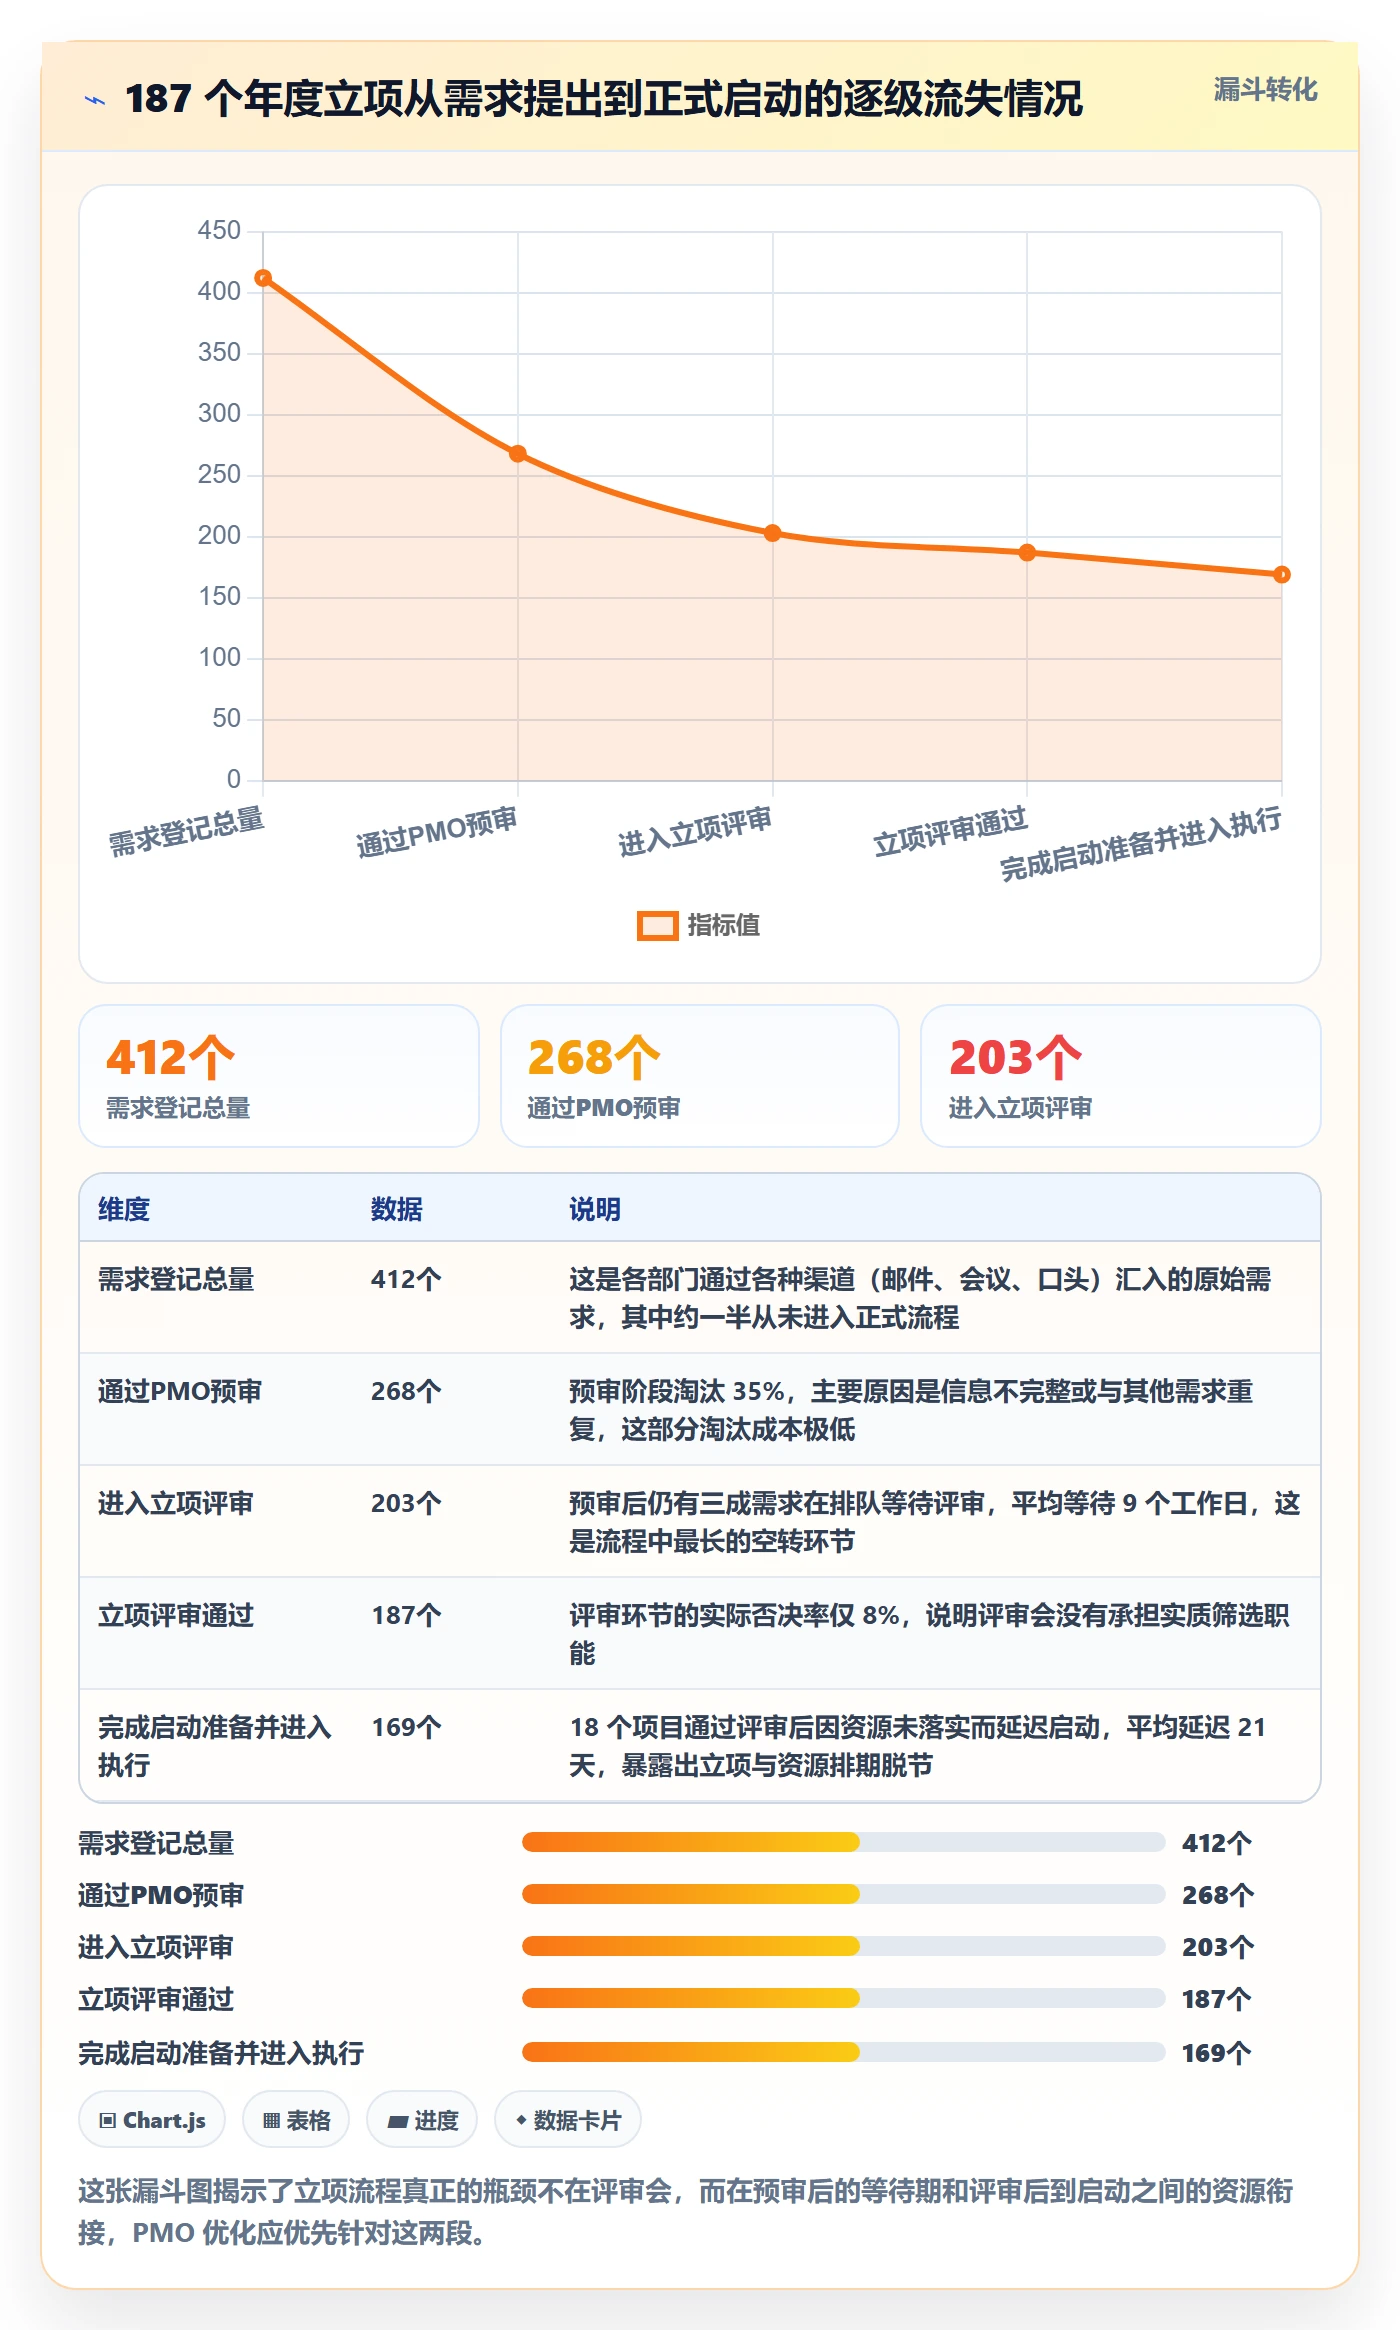Viewport: 1400px width, 2330px height.
Task: Select the 通过PMO预审 table row name
Action: point(180,1391)
